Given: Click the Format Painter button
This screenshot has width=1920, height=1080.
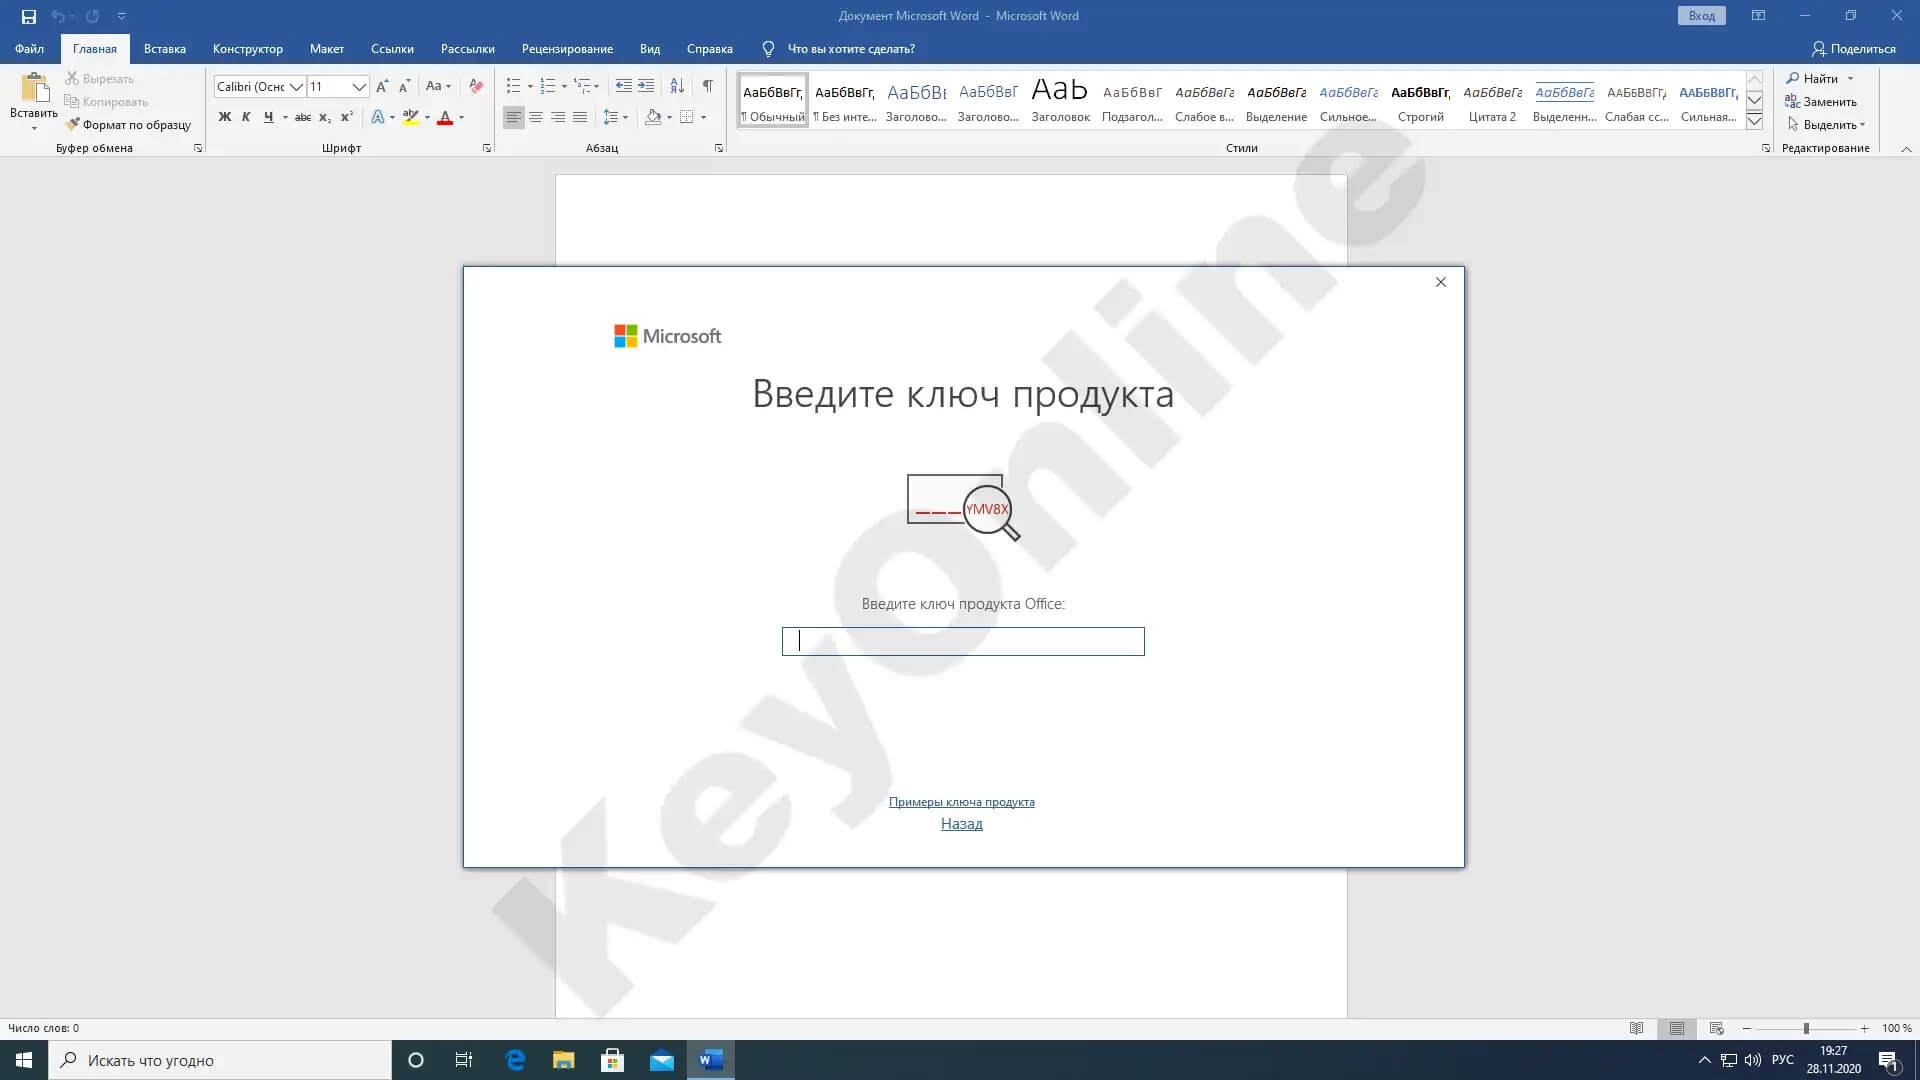Looking at the screenshot, I should click(128, 125).
